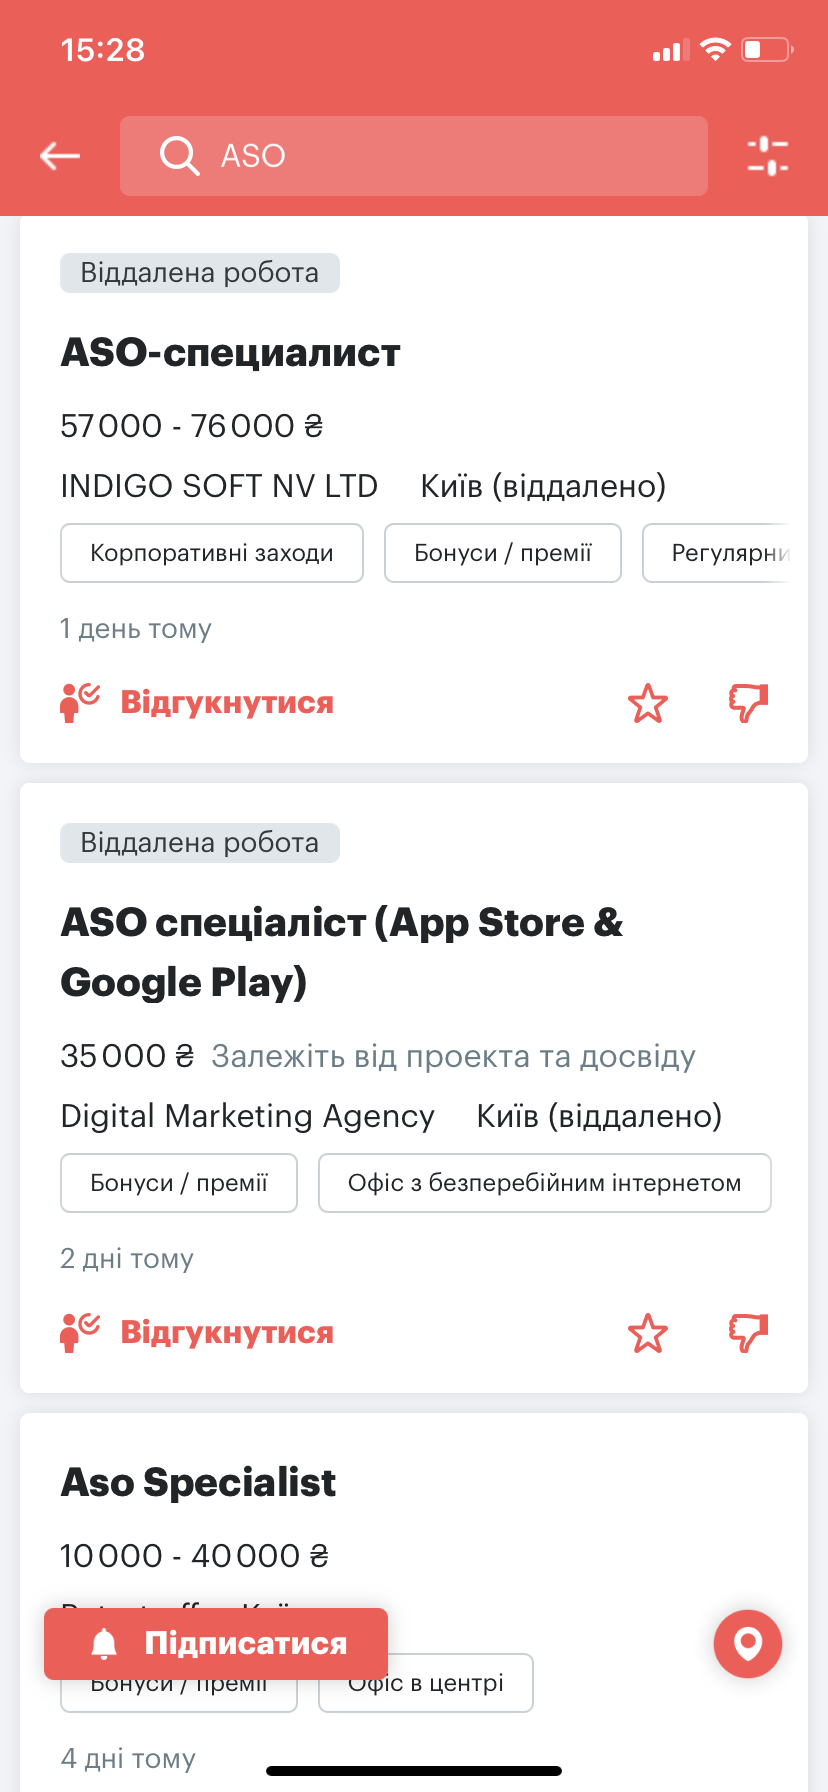Viewport: 828px width, 1792px height.
Task: Tap the back arrow icon
Action: pyautogui.click(x=60, y=156)
